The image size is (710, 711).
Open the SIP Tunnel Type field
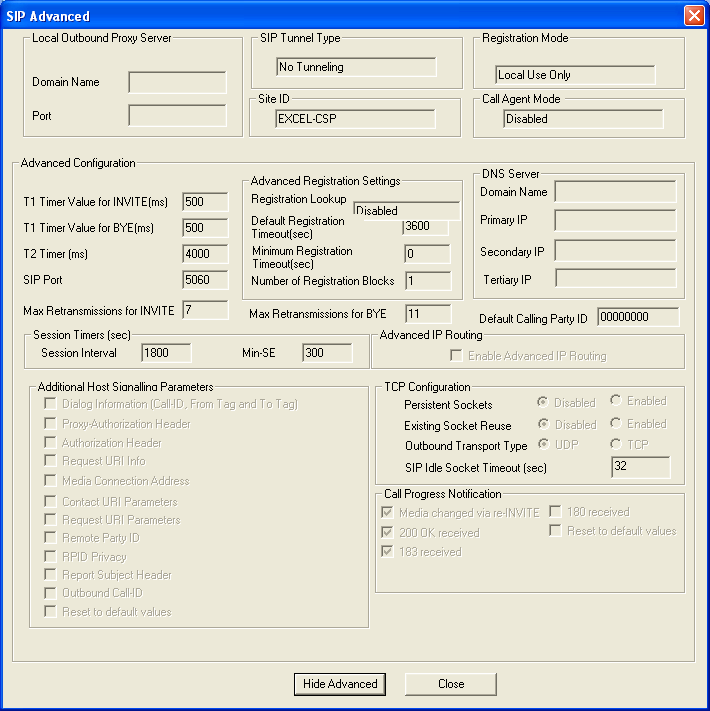[x=356, y=68]
